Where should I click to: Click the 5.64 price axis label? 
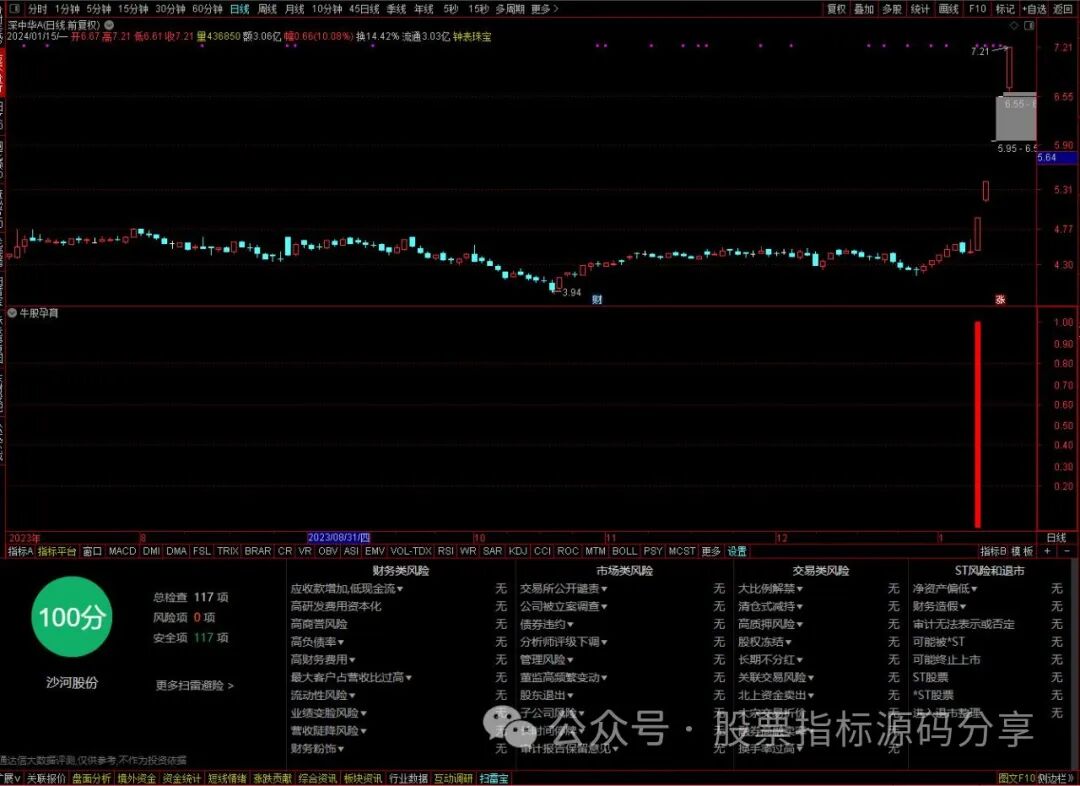tap(1057, 158)
